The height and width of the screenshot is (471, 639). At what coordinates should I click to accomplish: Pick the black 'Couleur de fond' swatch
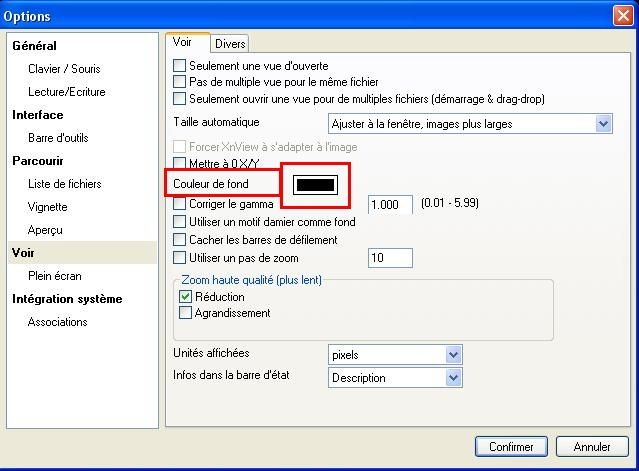pyautogui.click(x=315, y=185)
